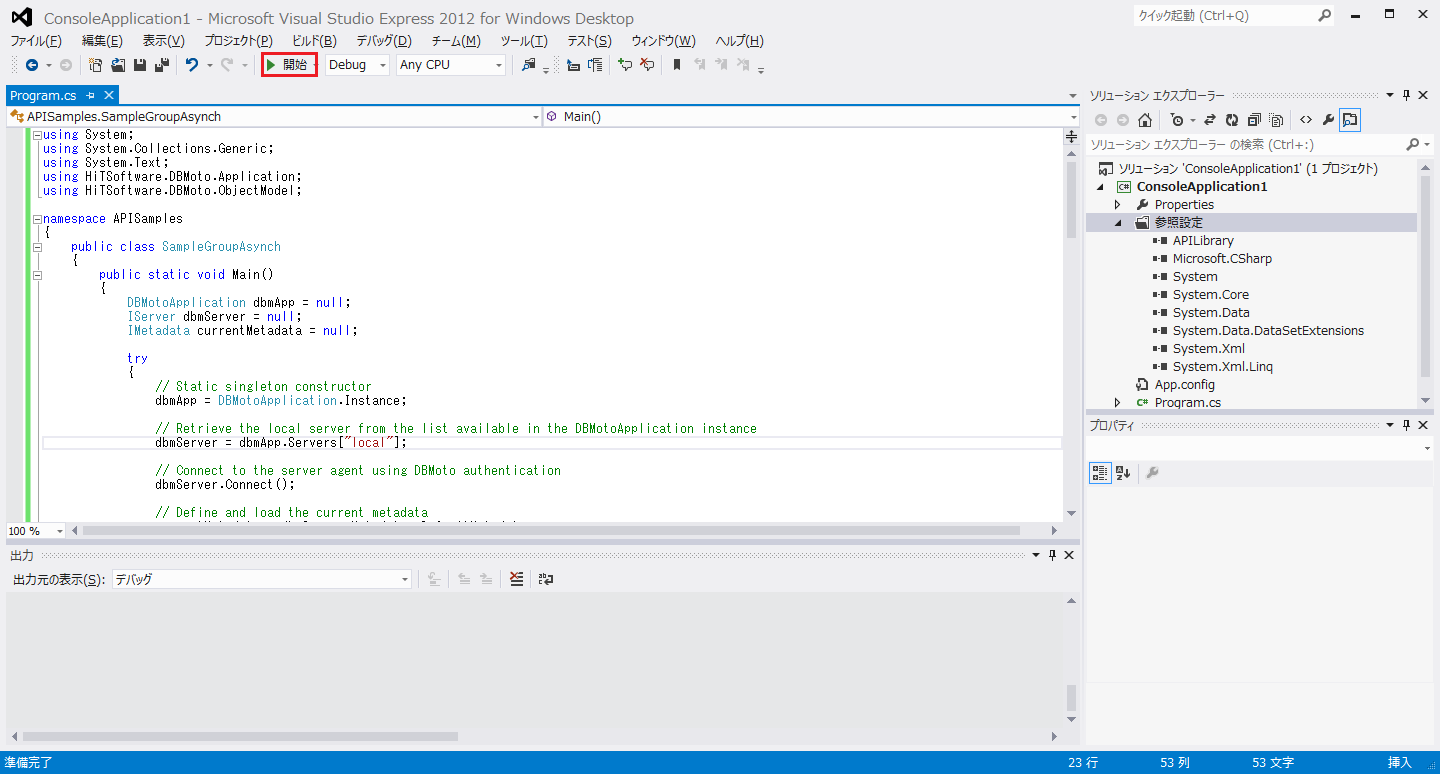Select App.config in Solution Explorer
Screen dimensions: 1440x774
click(x=1184, y=385)
